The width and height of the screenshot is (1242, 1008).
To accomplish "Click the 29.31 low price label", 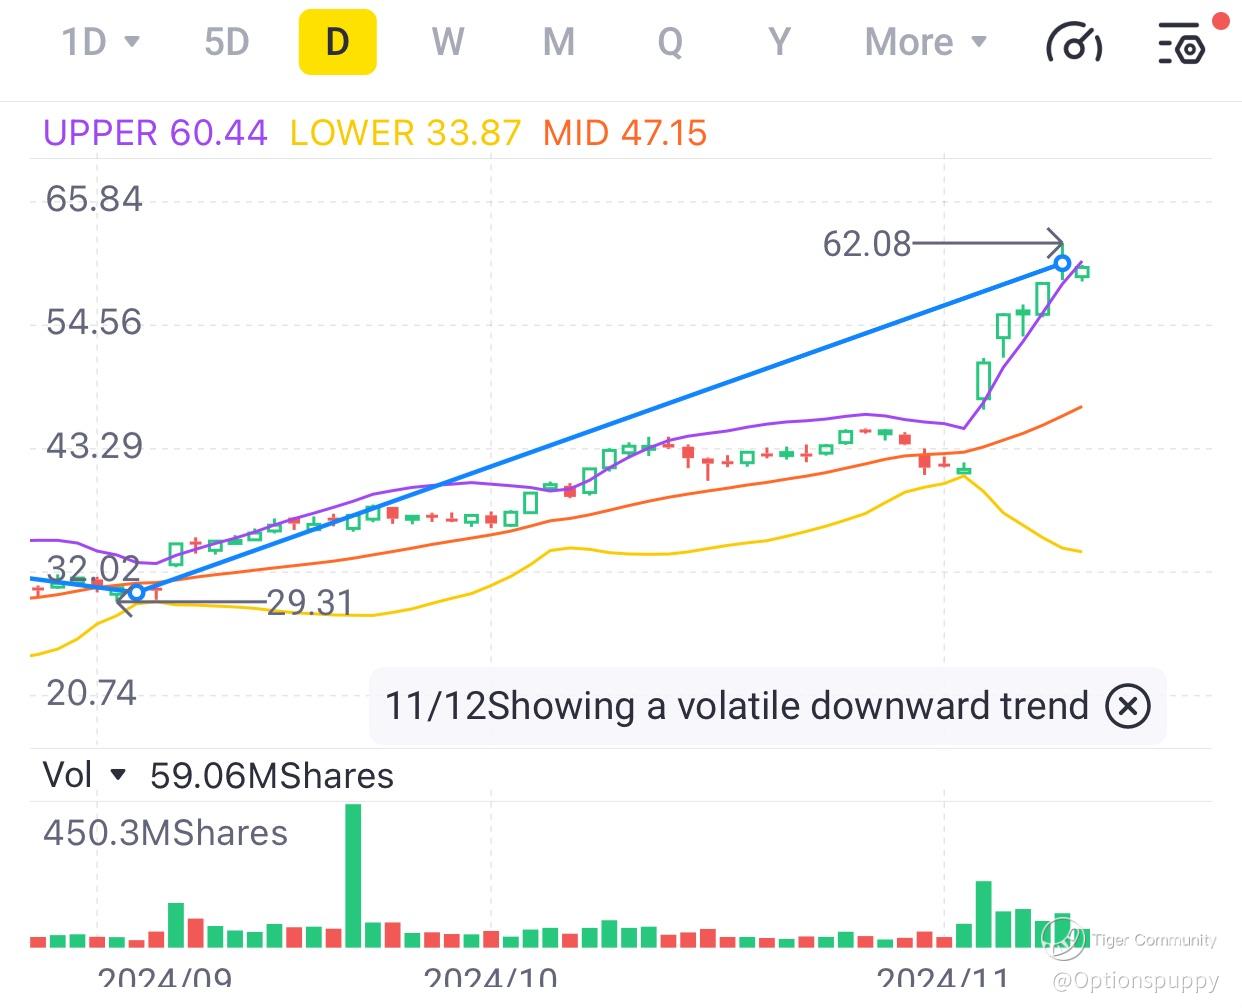I will coord(310,602).
